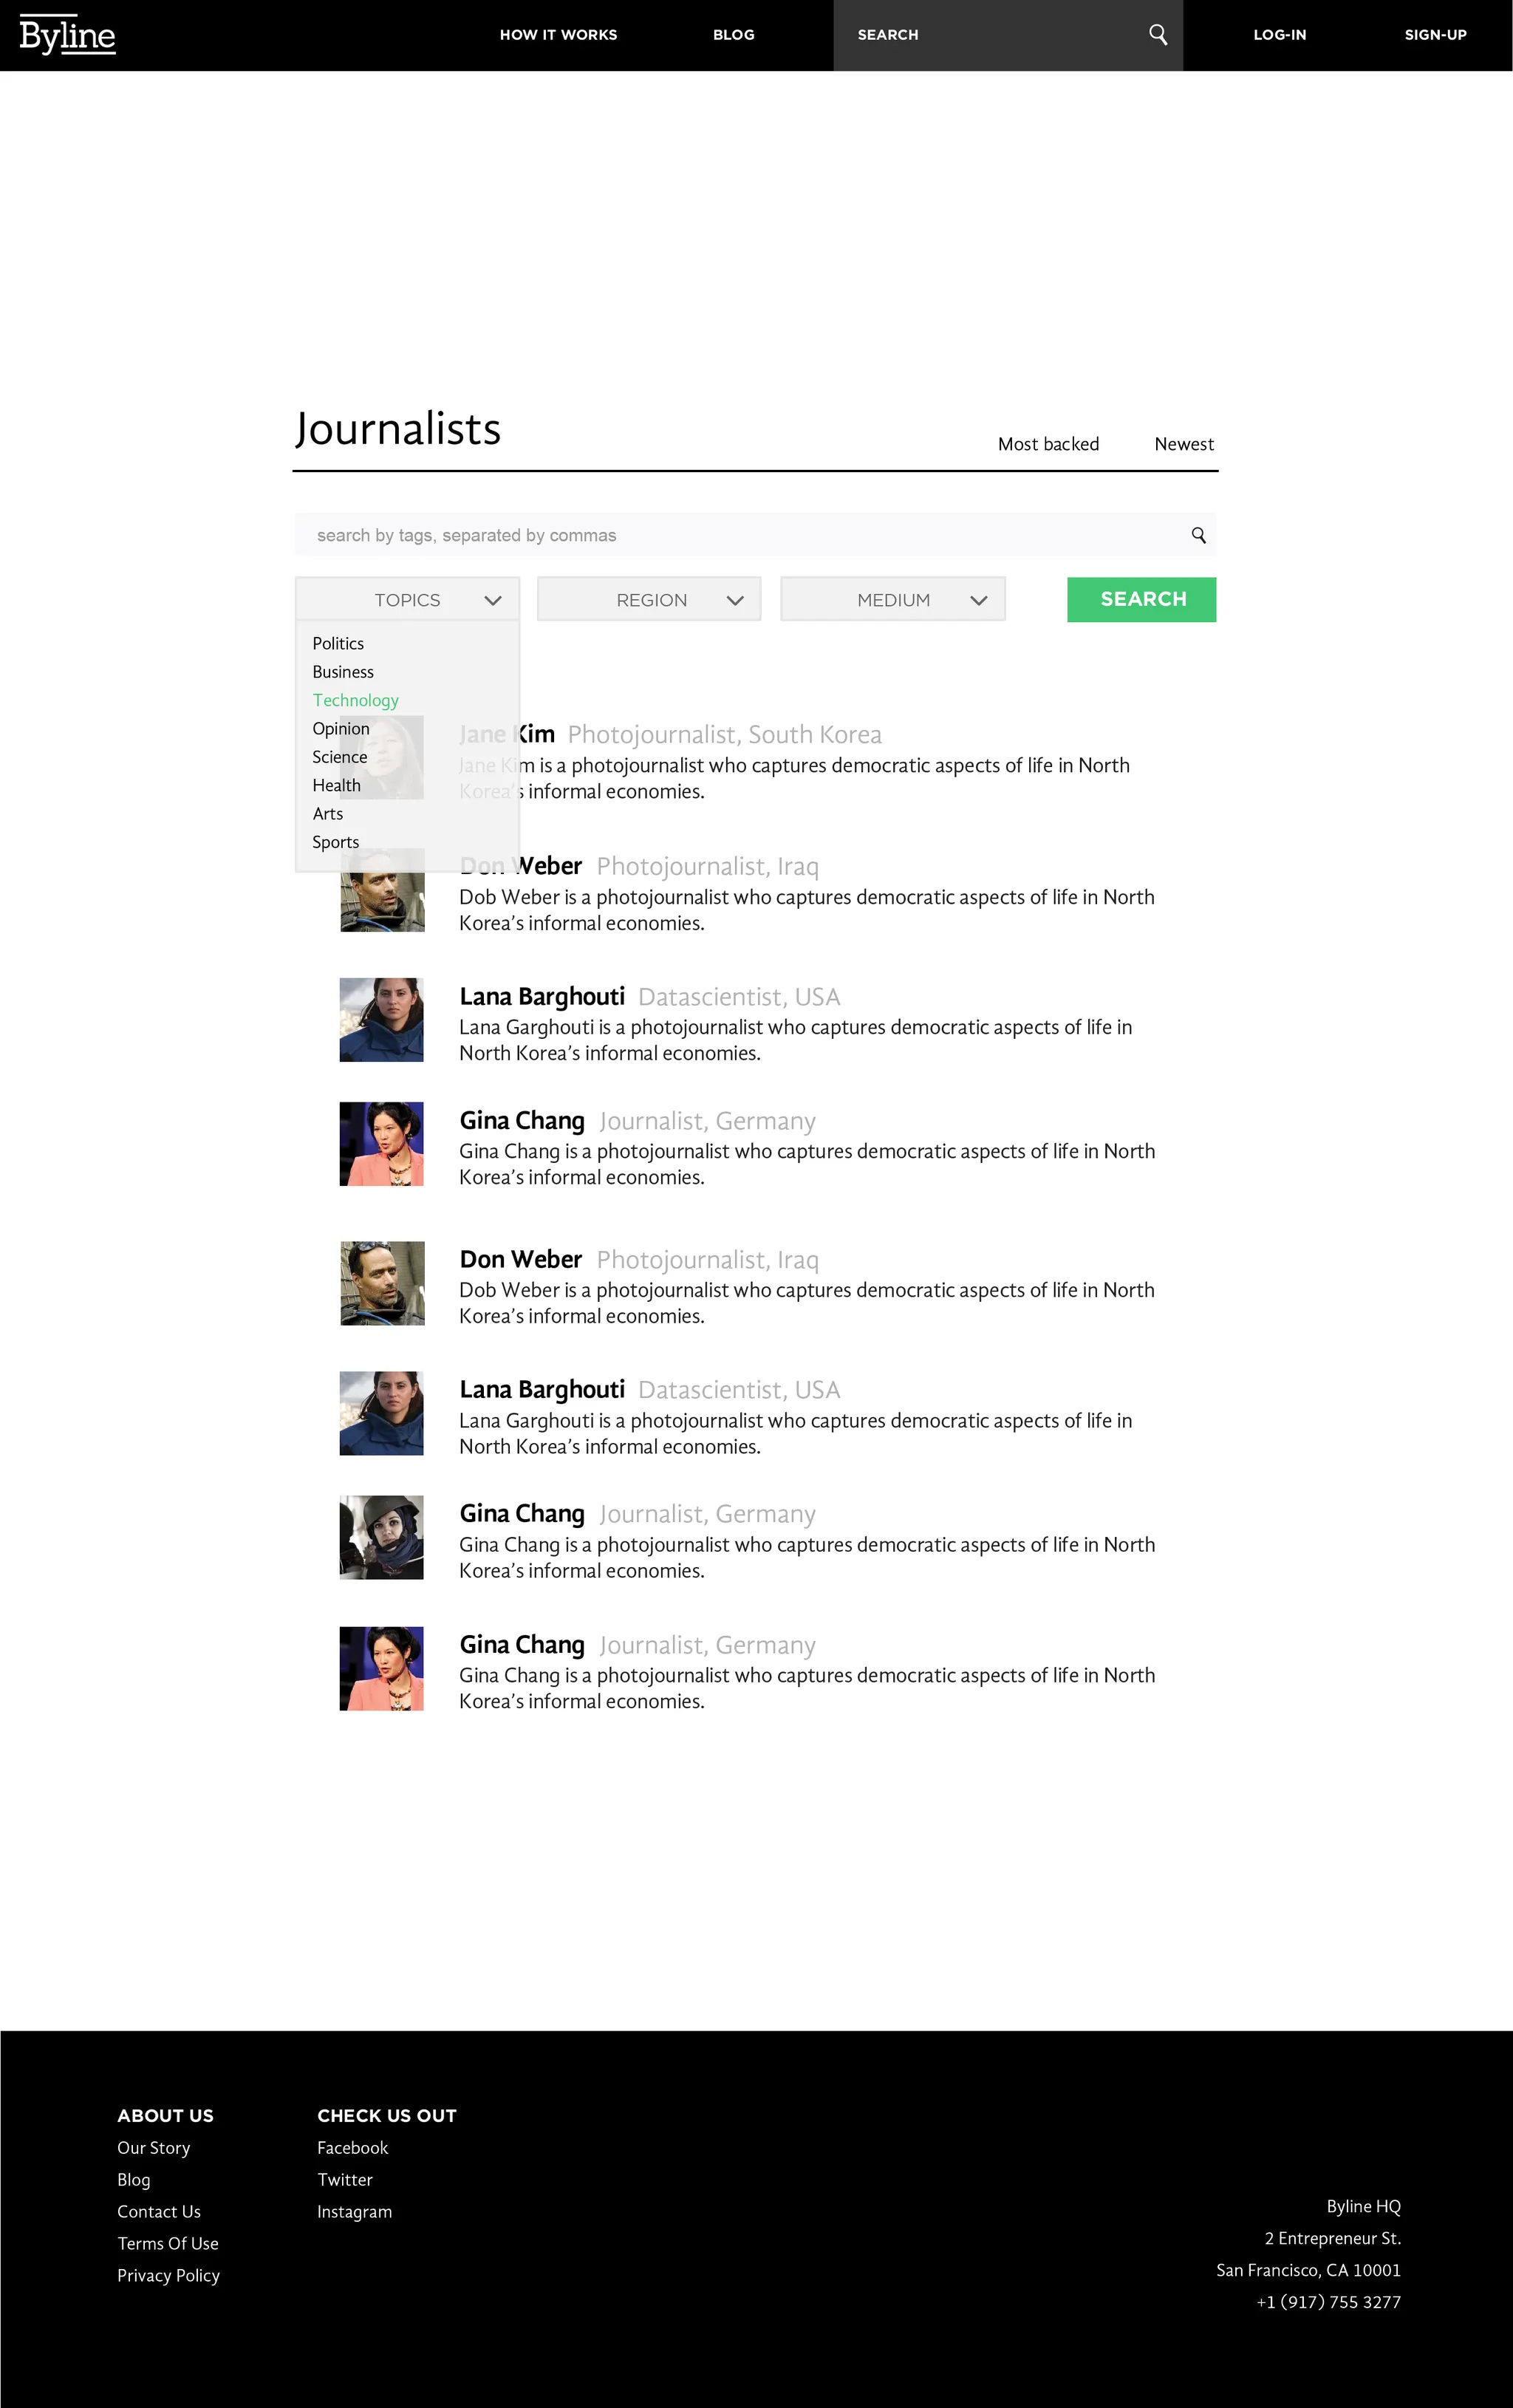Open the REGION dropdown
Viewport: 1513px width, 2408px height.
point(649,599)
